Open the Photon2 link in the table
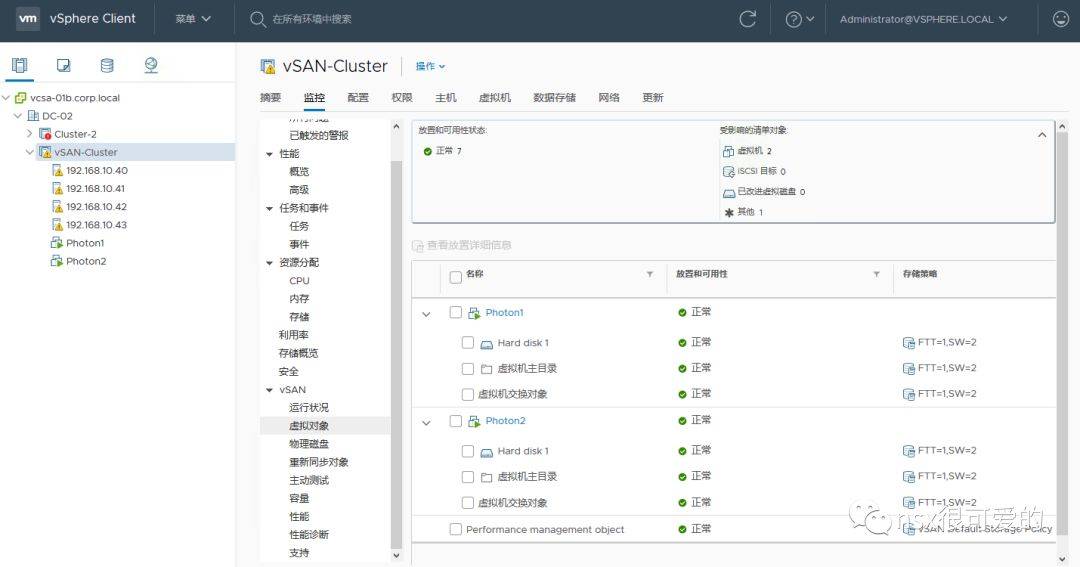1080x567 pixels. (x=505, y=421)
